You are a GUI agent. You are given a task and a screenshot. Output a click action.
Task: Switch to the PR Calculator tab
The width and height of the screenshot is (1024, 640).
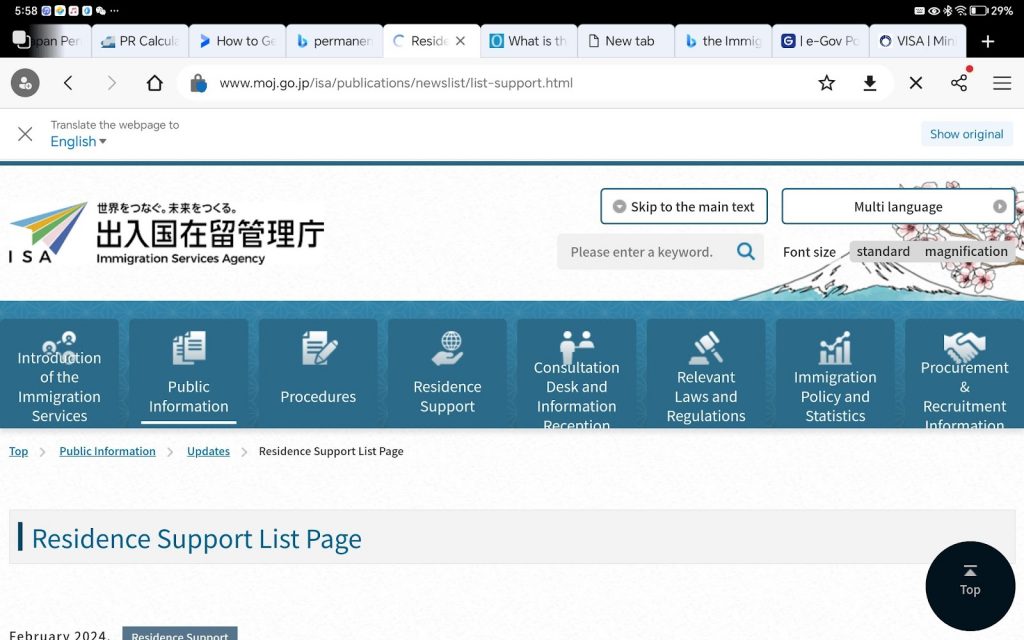point(139,41)
